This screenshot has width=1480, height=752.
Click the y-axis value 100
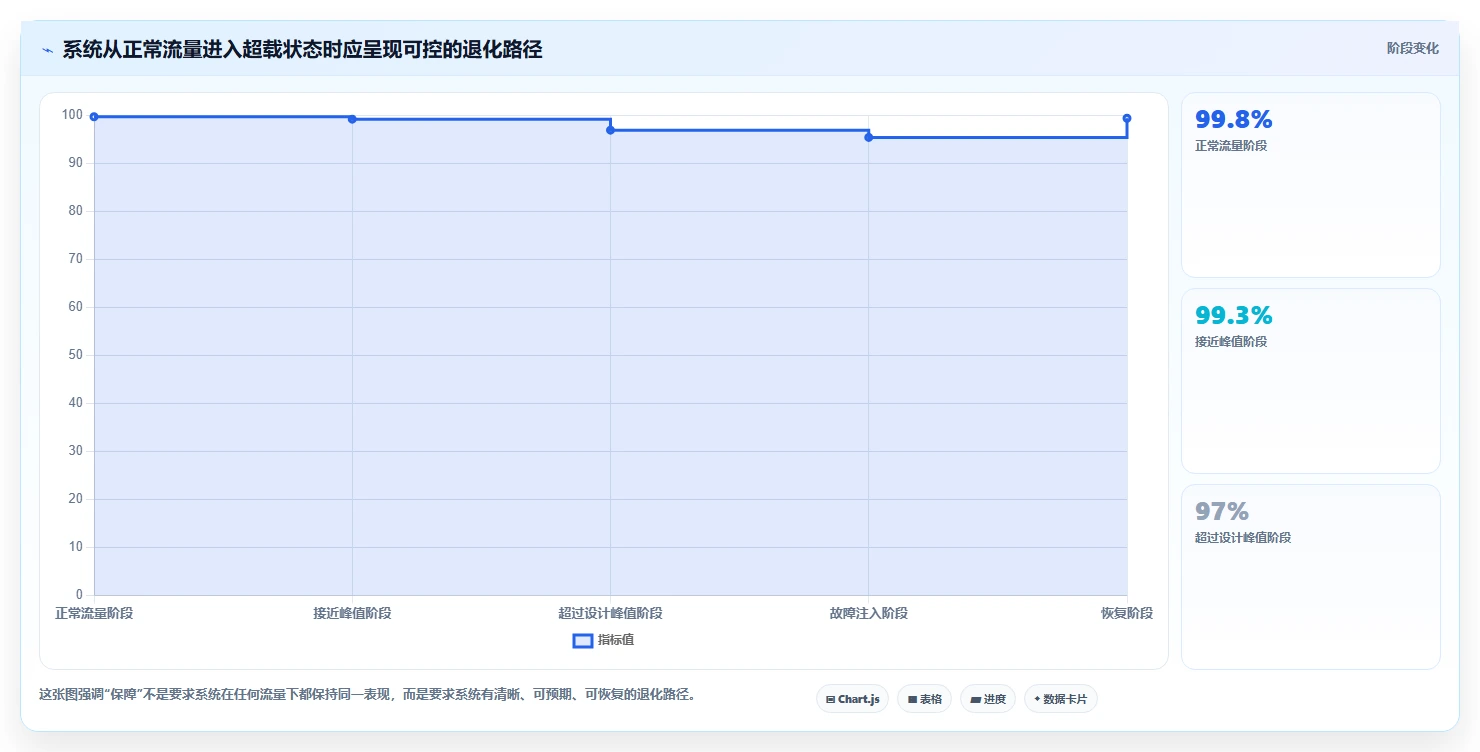pos(72,115)
